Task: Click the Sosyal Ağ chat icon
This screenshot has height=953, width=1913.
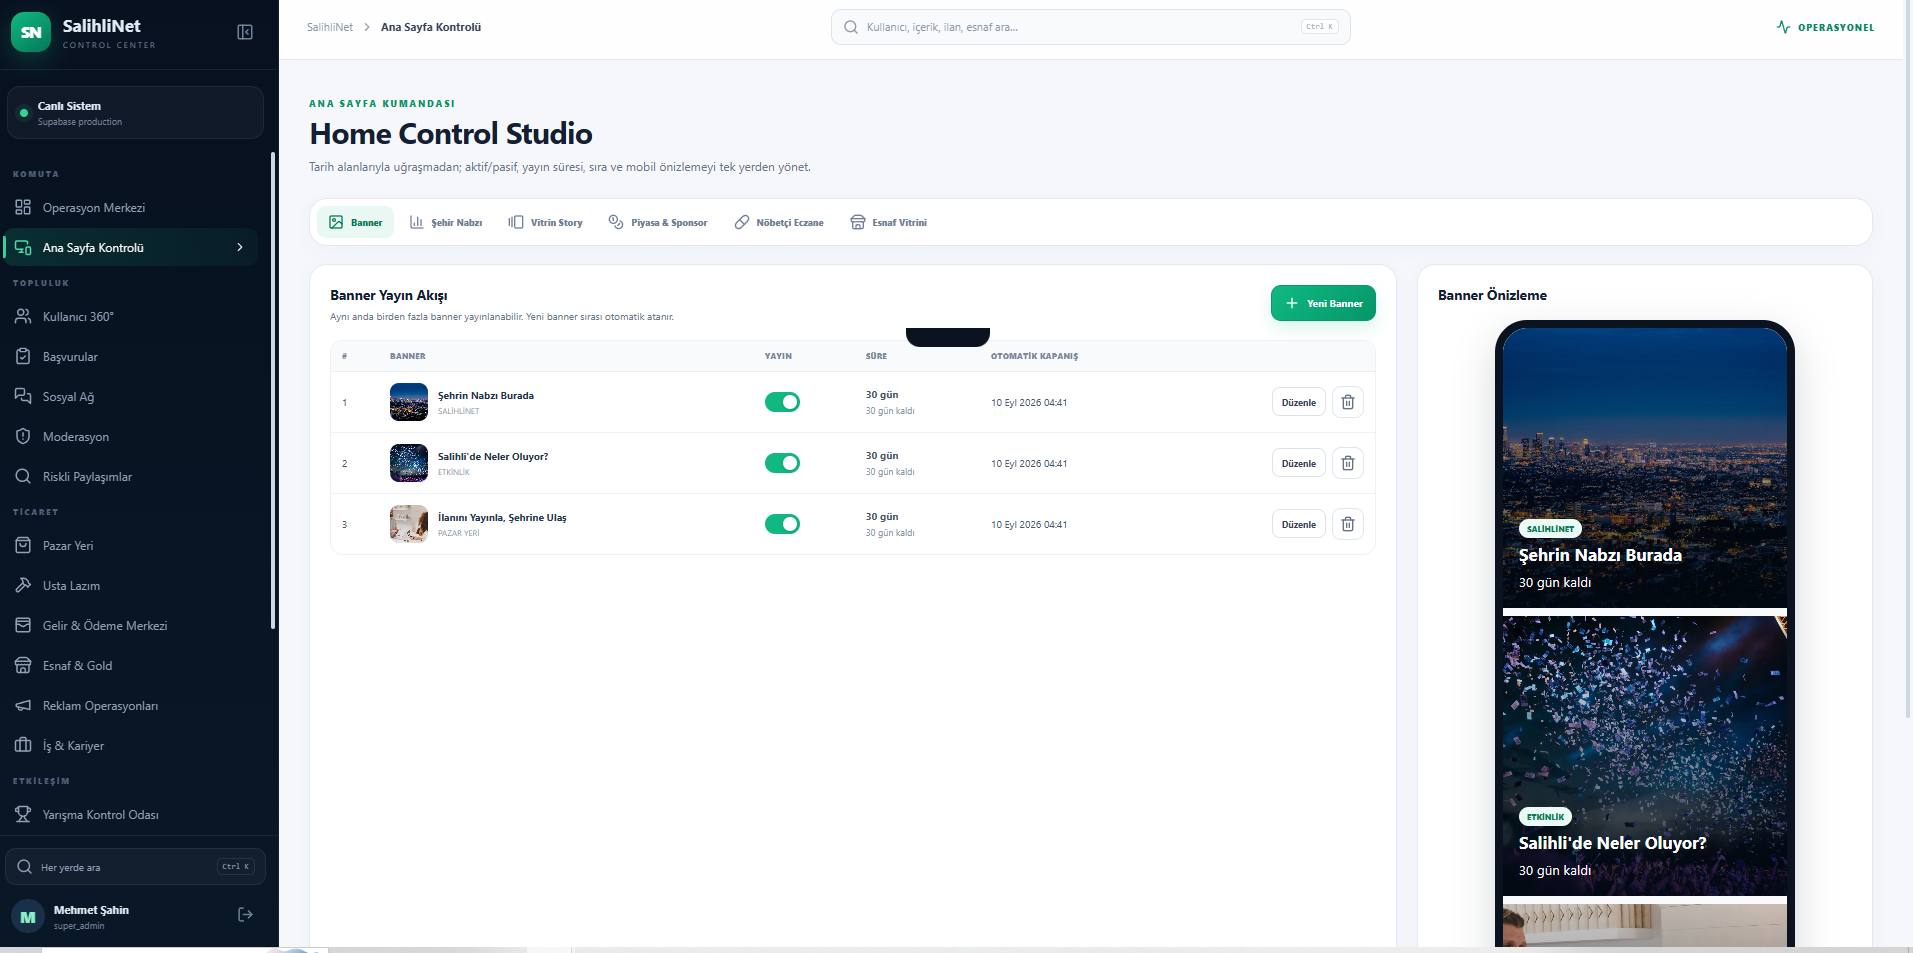Action: 23,396
